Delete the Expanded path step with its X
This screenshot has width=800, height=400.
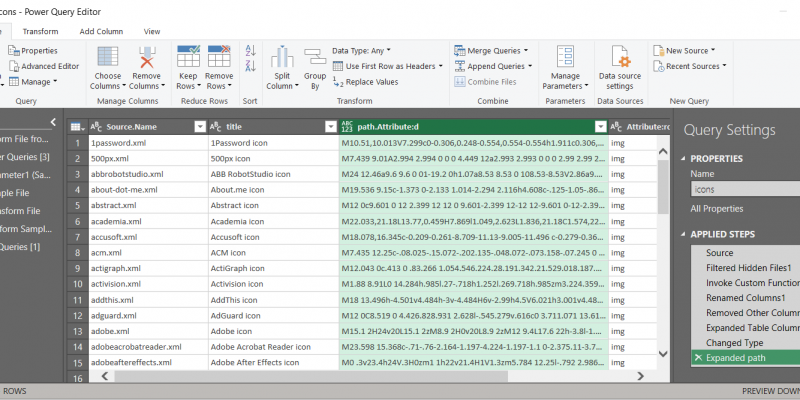point(698,358)
